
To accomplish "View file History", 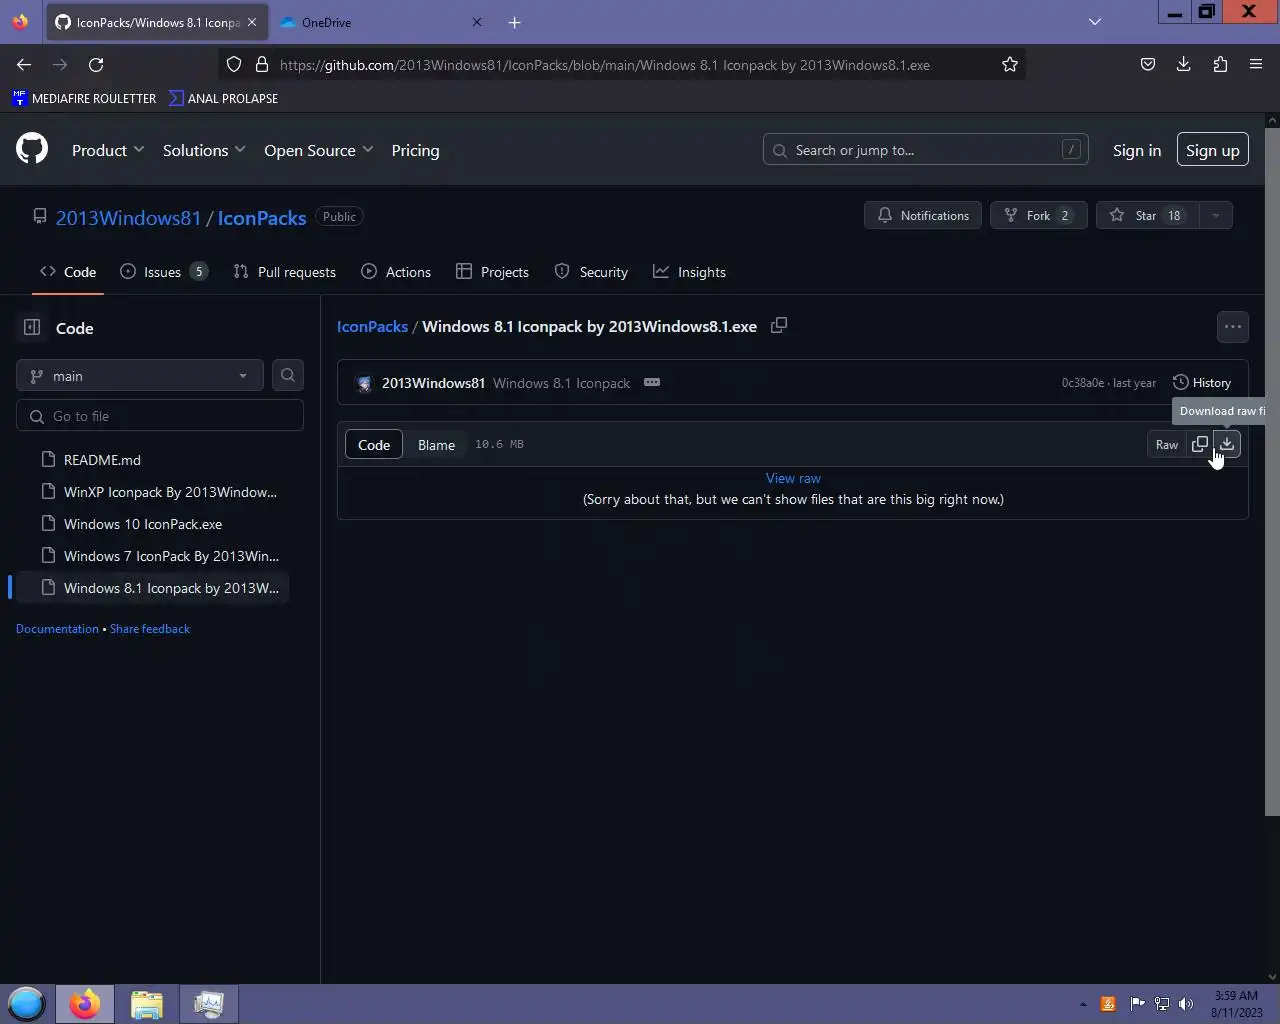I will point(1202,383).
